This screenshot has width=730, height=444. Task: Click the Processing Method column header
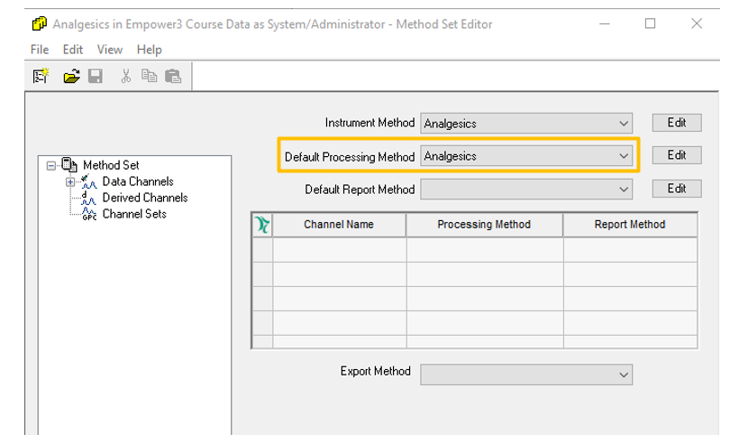484,225
